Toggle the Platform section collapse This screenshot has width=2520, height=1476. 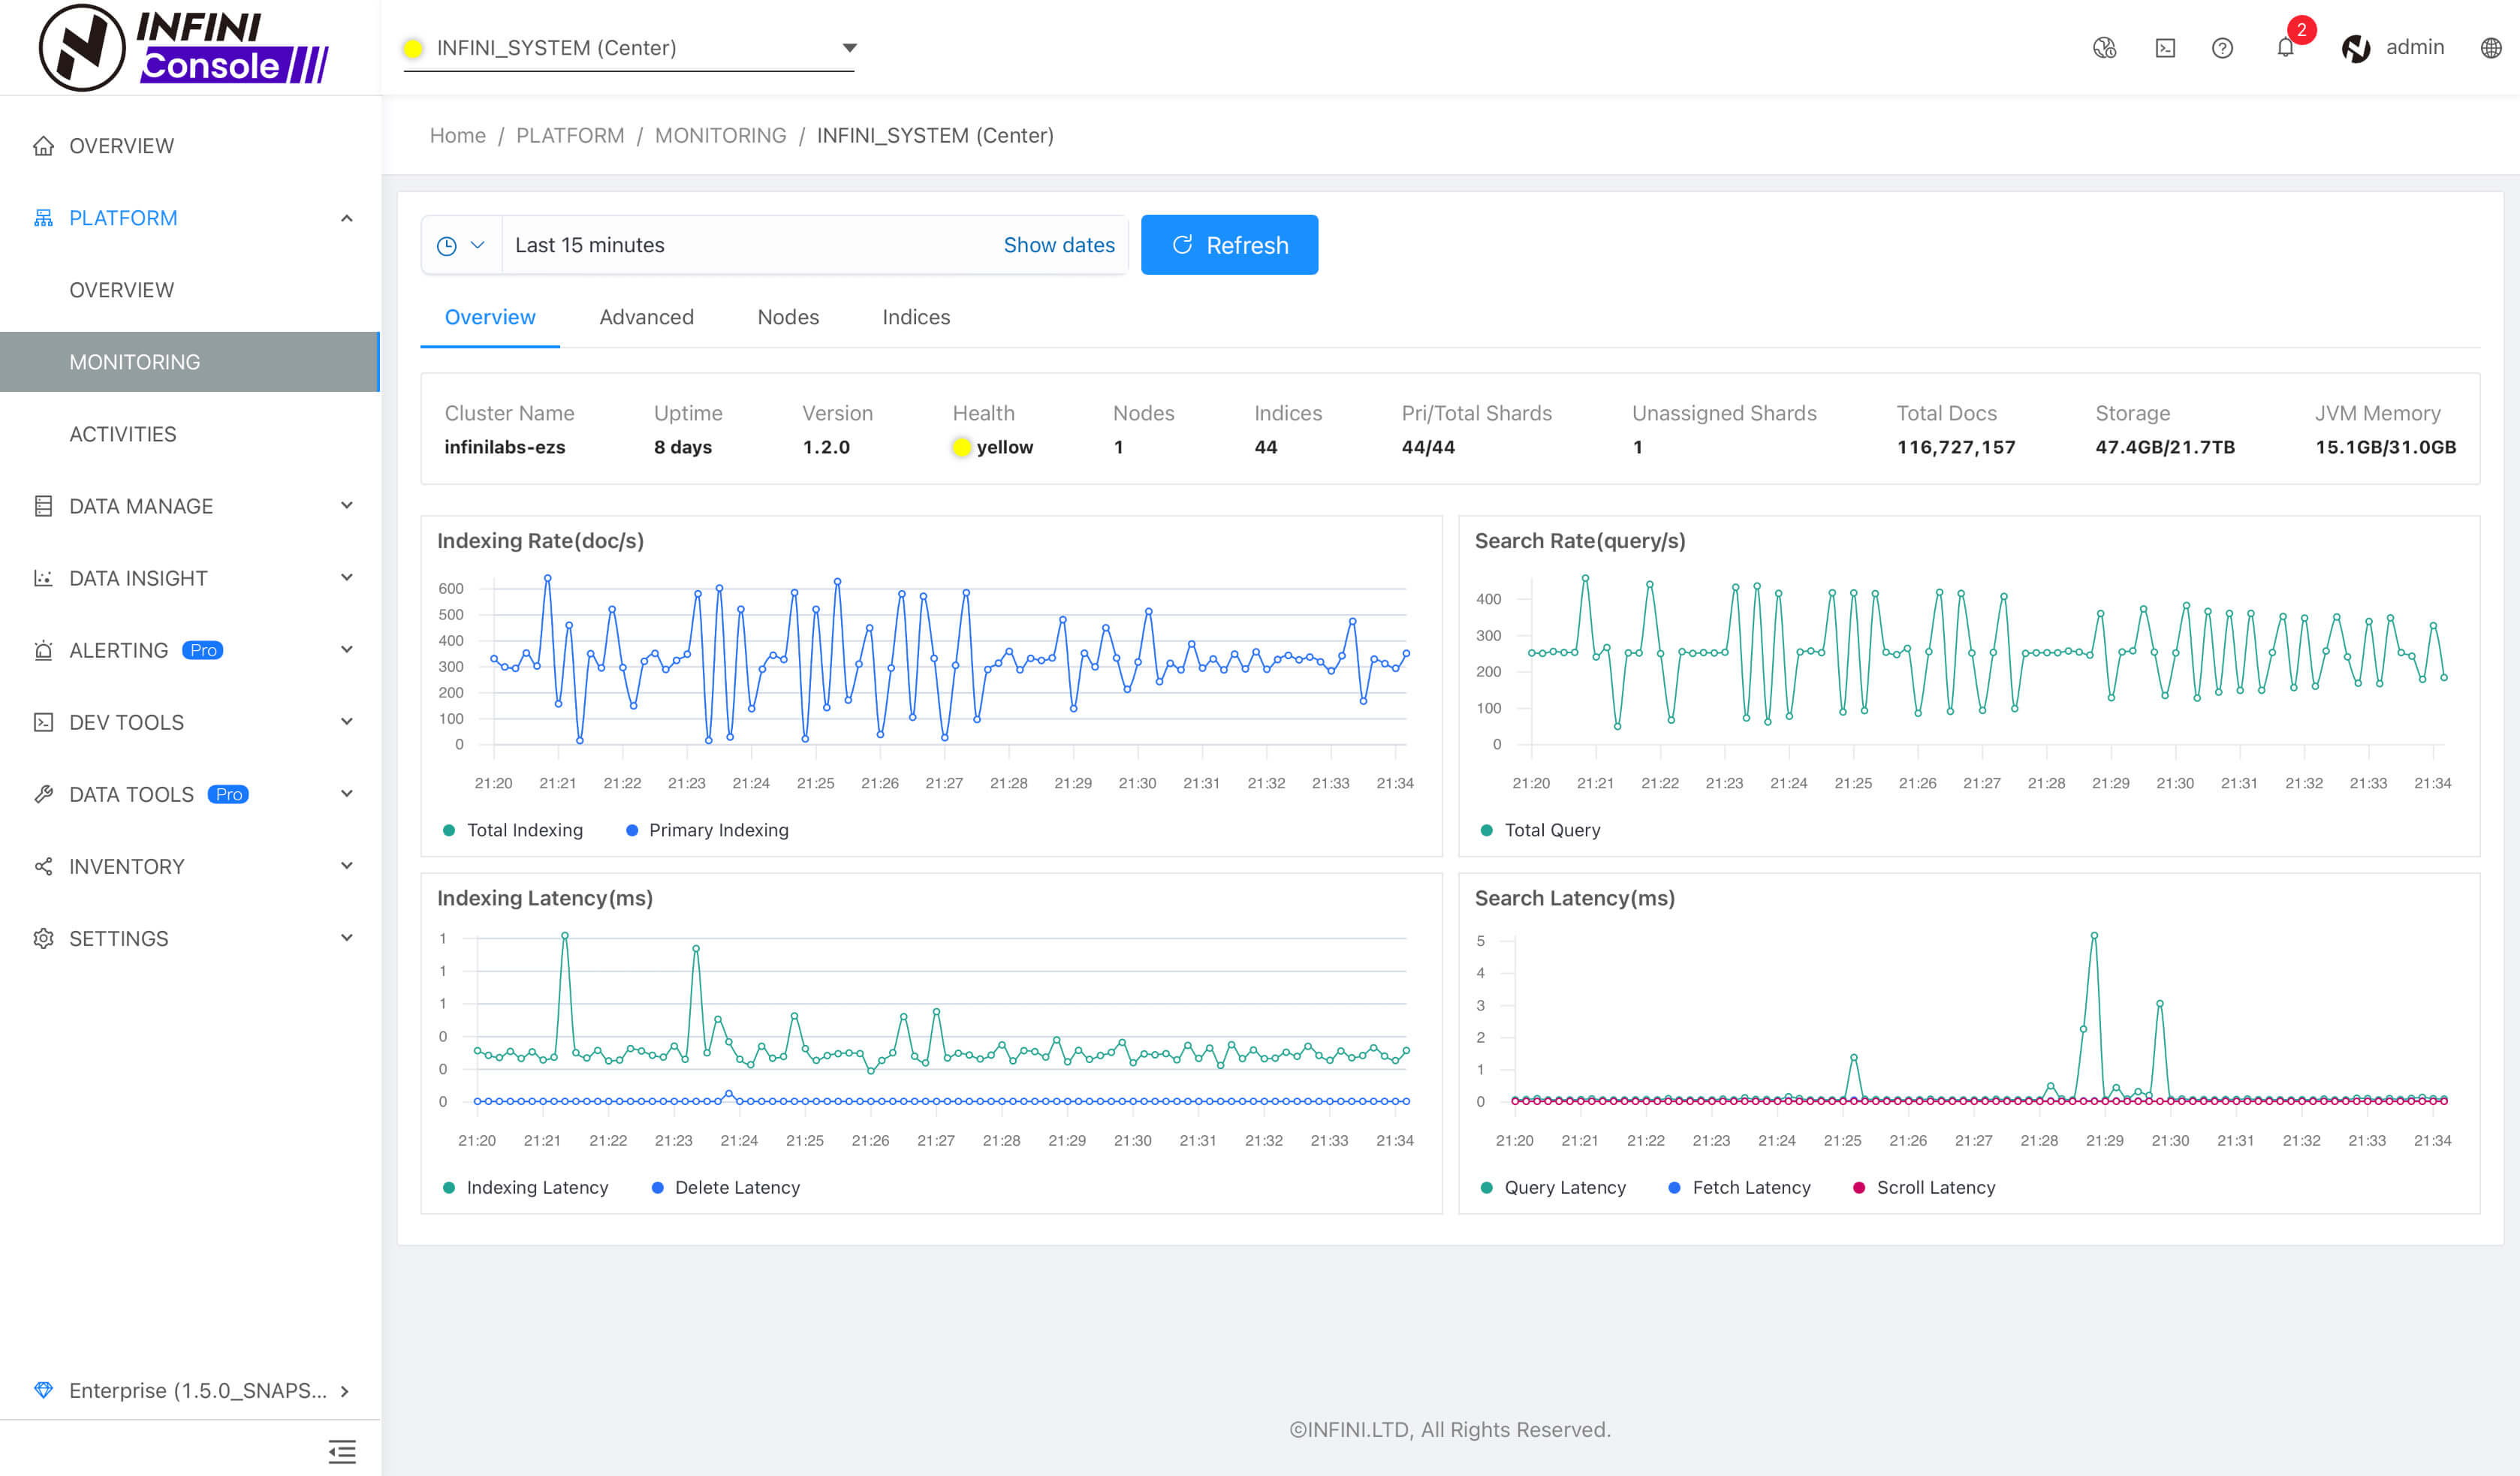click(346, 216)
